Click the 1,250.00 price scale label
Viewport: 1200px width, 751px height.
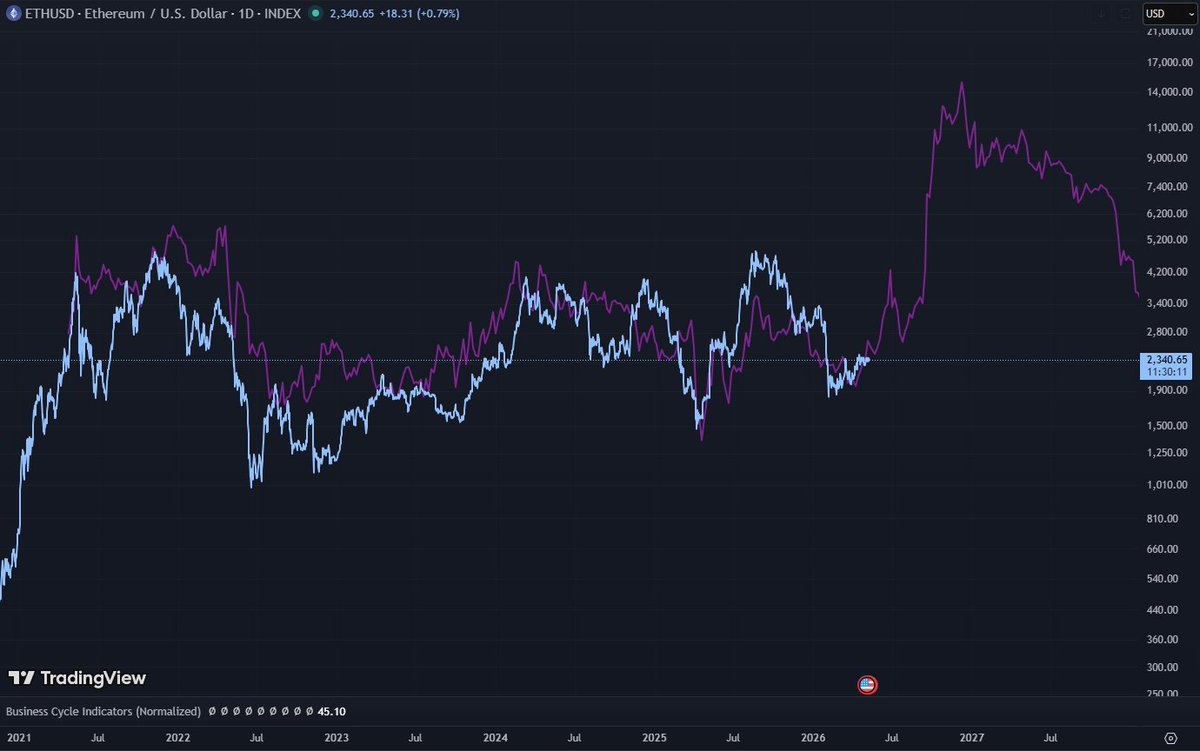tap(1168, 453)
